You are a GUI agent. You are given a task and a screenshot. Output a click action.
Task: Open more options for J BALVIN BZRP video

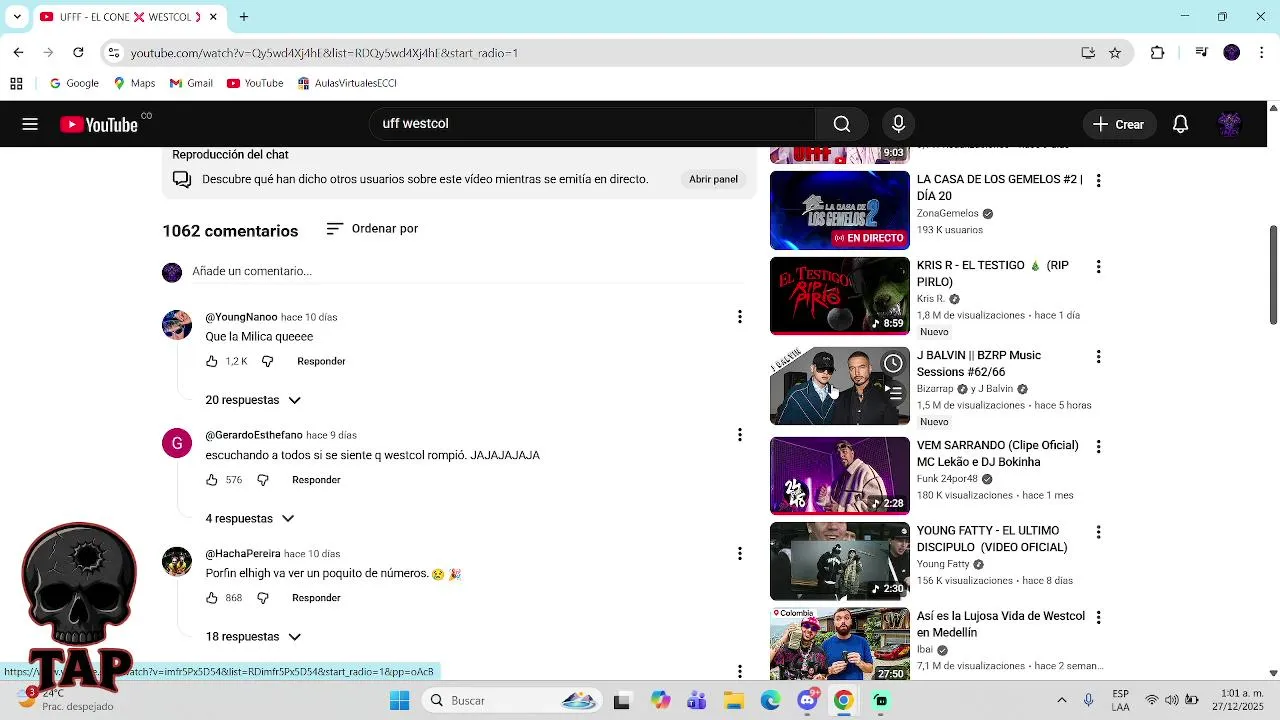pyautogui.click(x=1098, y=357)
